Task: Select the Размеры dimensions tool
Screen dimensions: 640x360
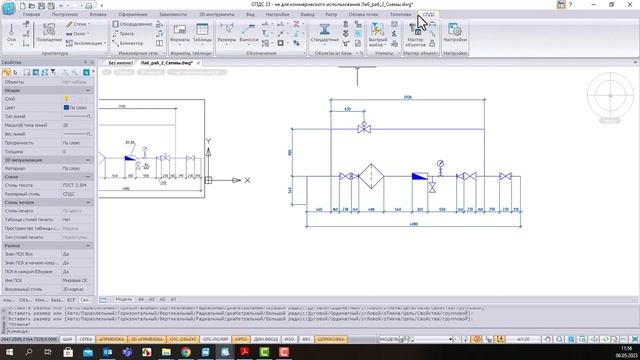Action: tap(227, 33)
